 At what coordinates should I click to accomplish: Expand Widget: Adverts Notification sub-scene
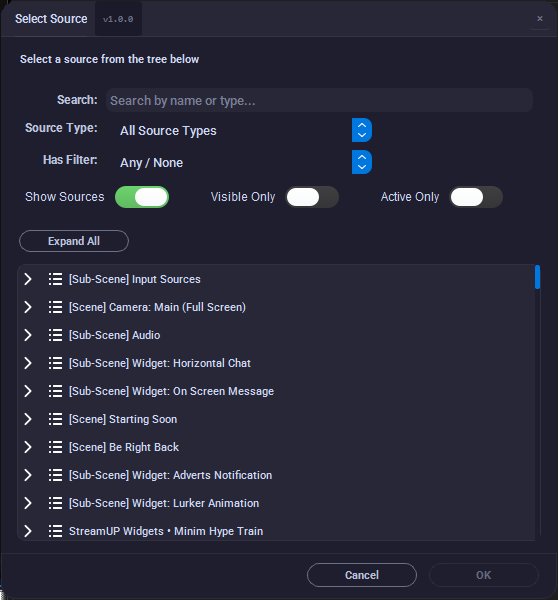[28, 475]
